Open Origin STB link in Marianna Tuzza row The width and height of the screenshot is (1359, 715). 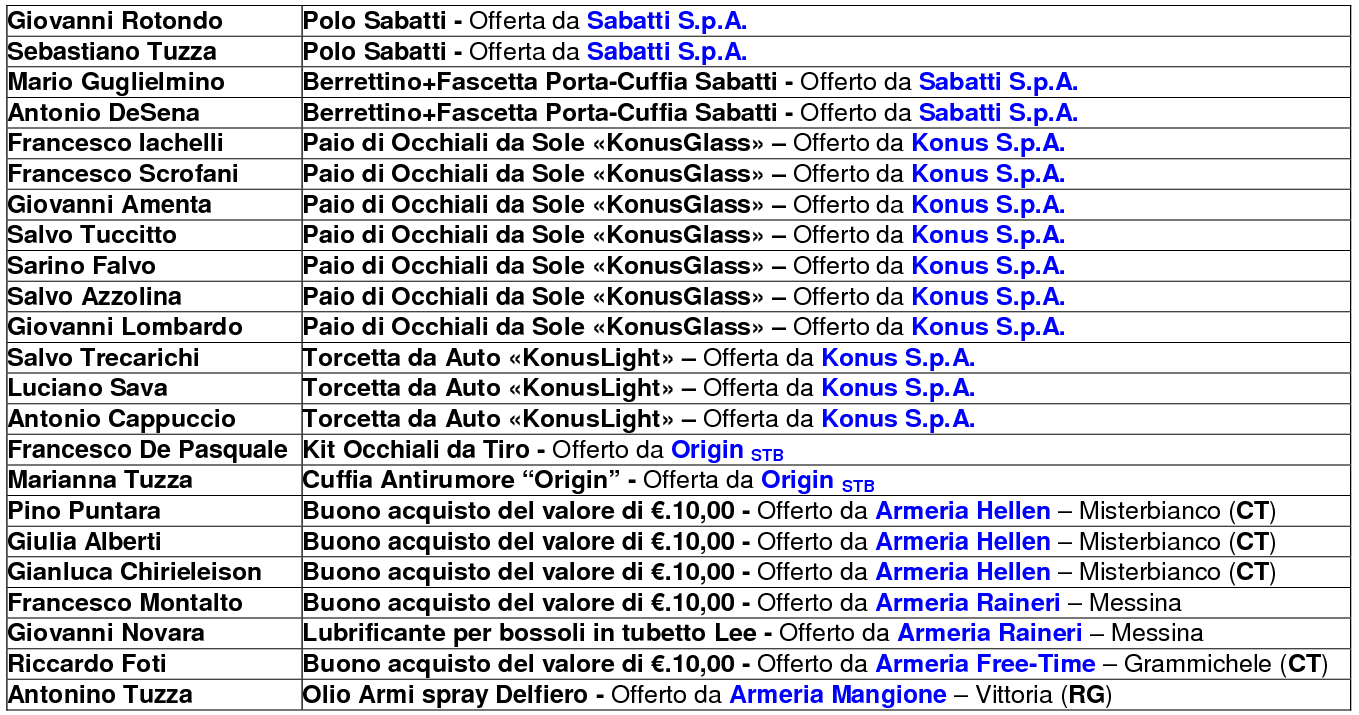pos(818,481)
